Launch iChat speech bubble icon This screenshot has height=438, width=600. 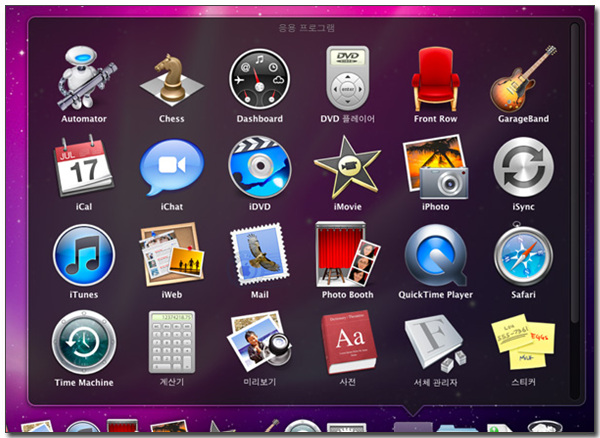pyautogui.click(x=172, y=167)
